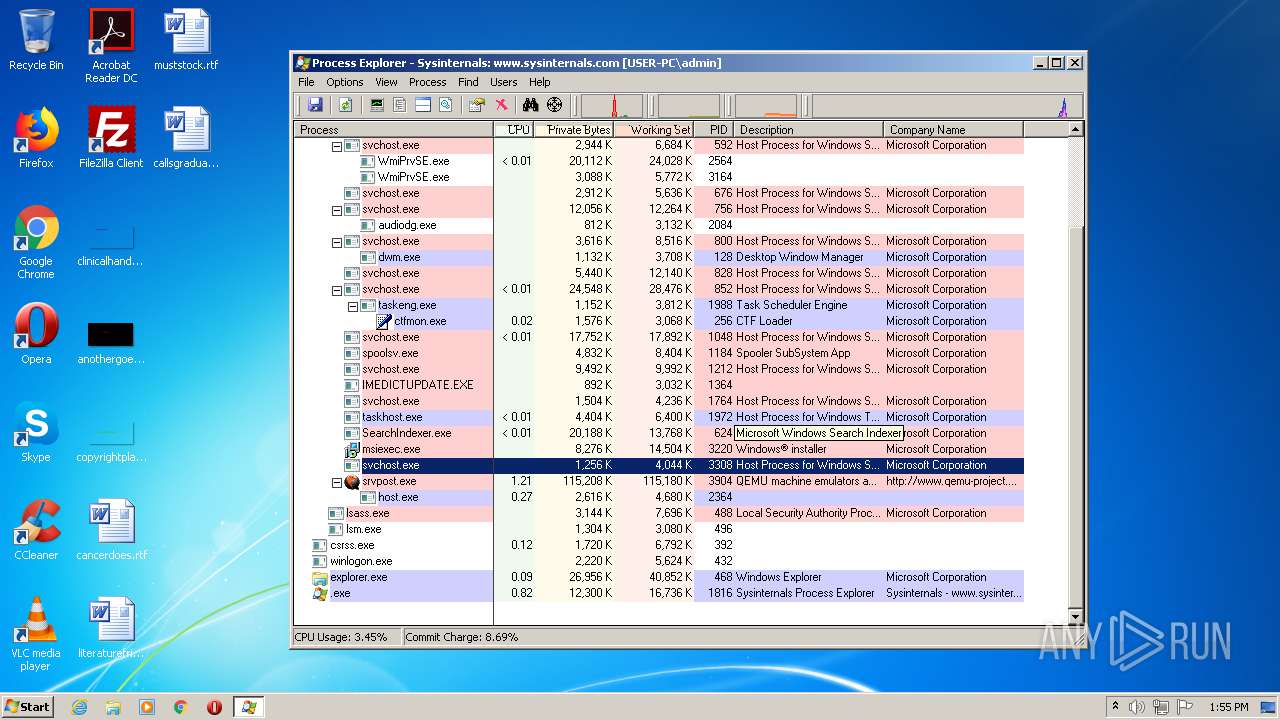Select the csrss.exe process row

click(659, 545)
